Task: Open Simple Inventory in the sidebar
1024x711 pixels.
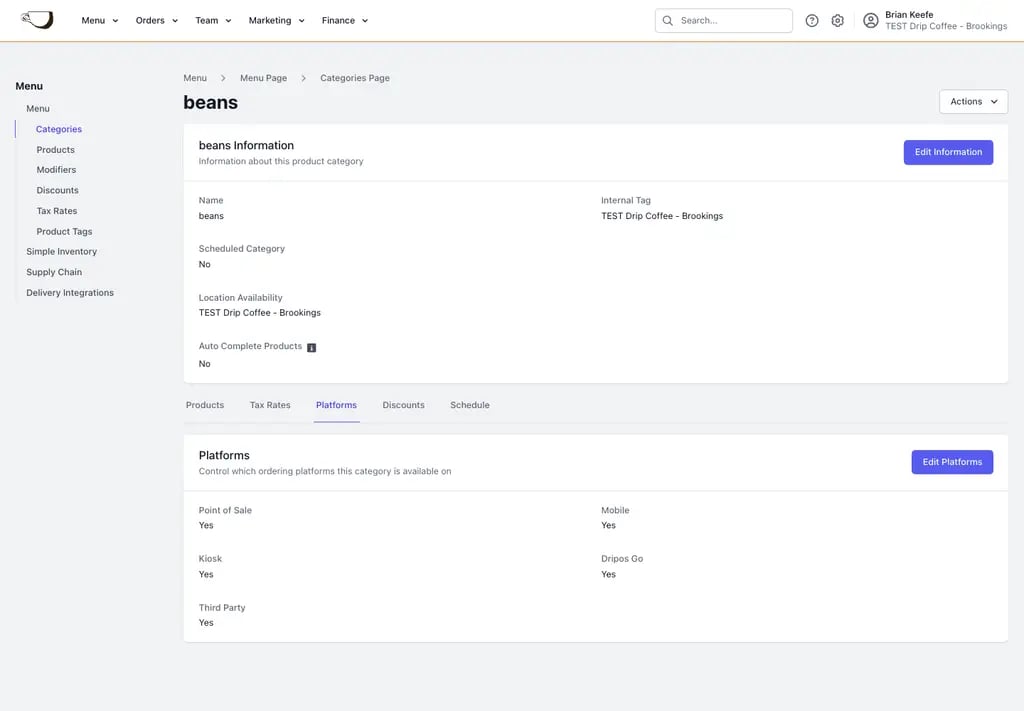Action: 61,251
